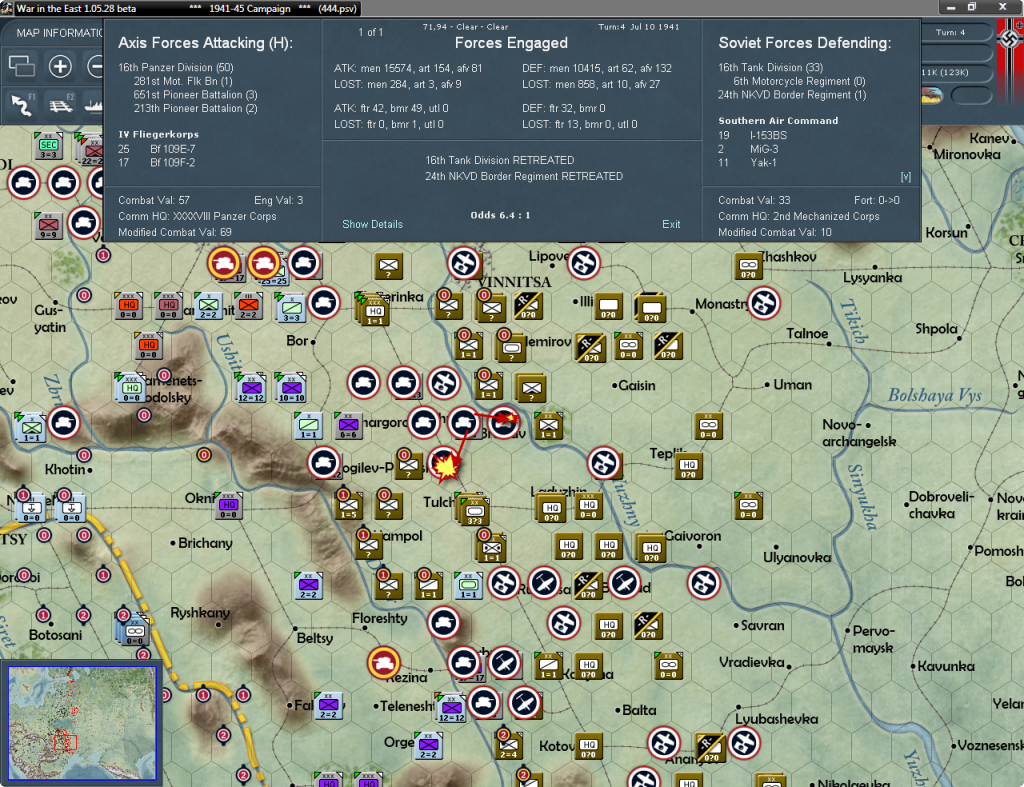The height and width of the screenshot is (787, 1024).
Task: Click Show Details in the combat report
Action: coord(372,224)
